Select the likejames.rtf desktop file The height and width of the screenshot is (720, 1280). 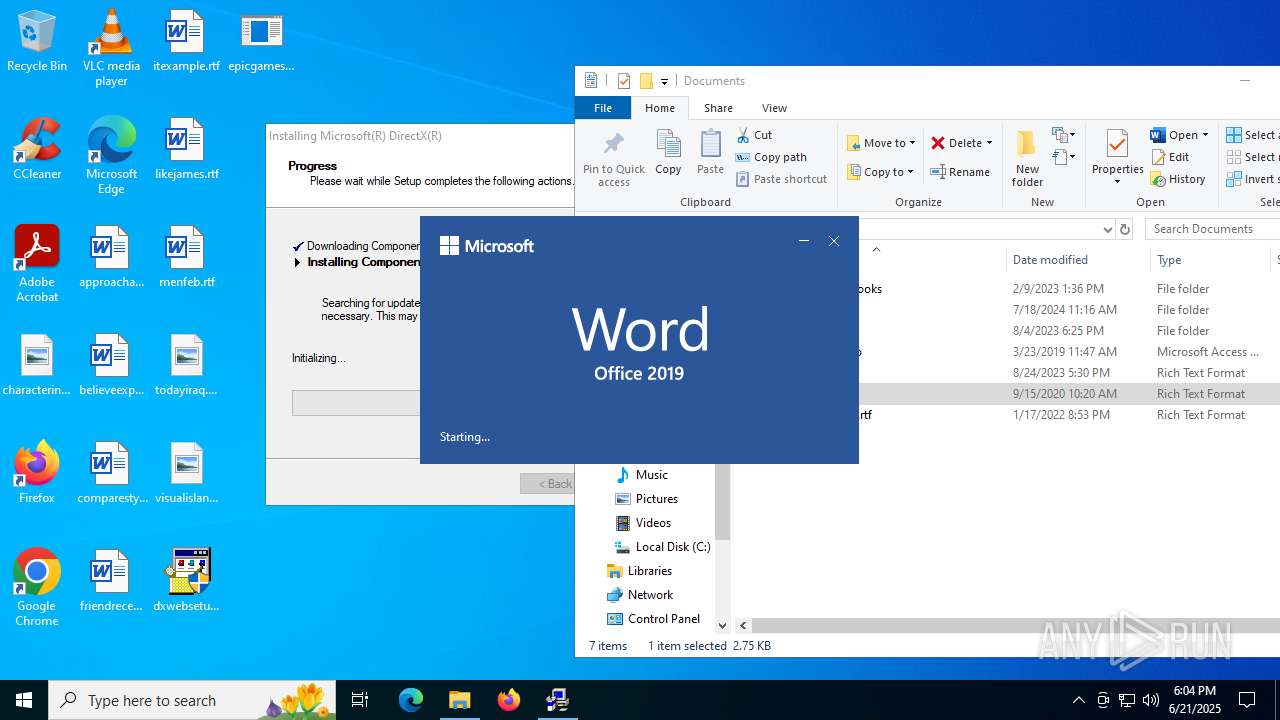click(x=186, y=150)
